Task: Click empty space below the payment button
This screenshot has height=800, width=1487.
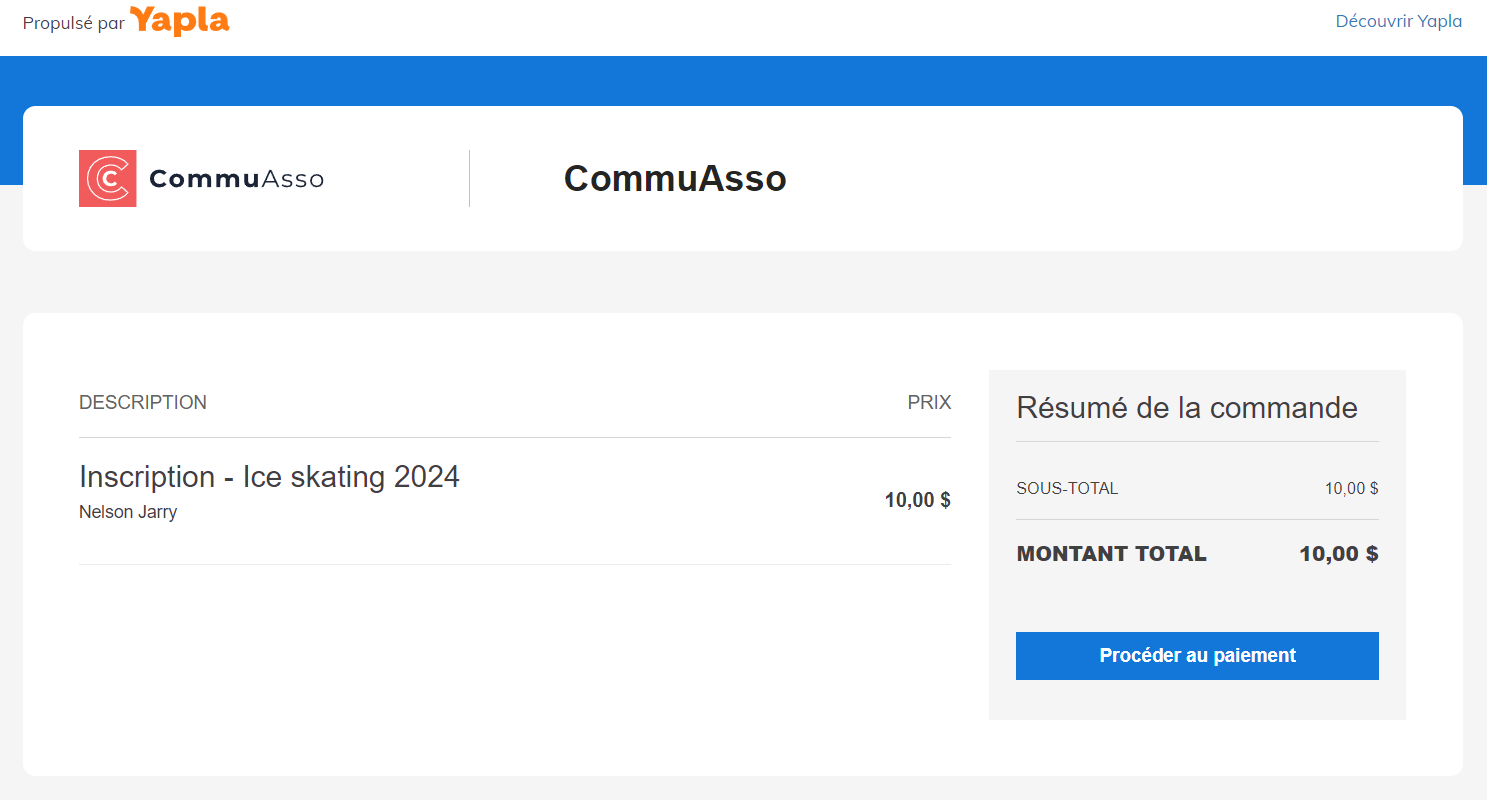Action: 1197,700
